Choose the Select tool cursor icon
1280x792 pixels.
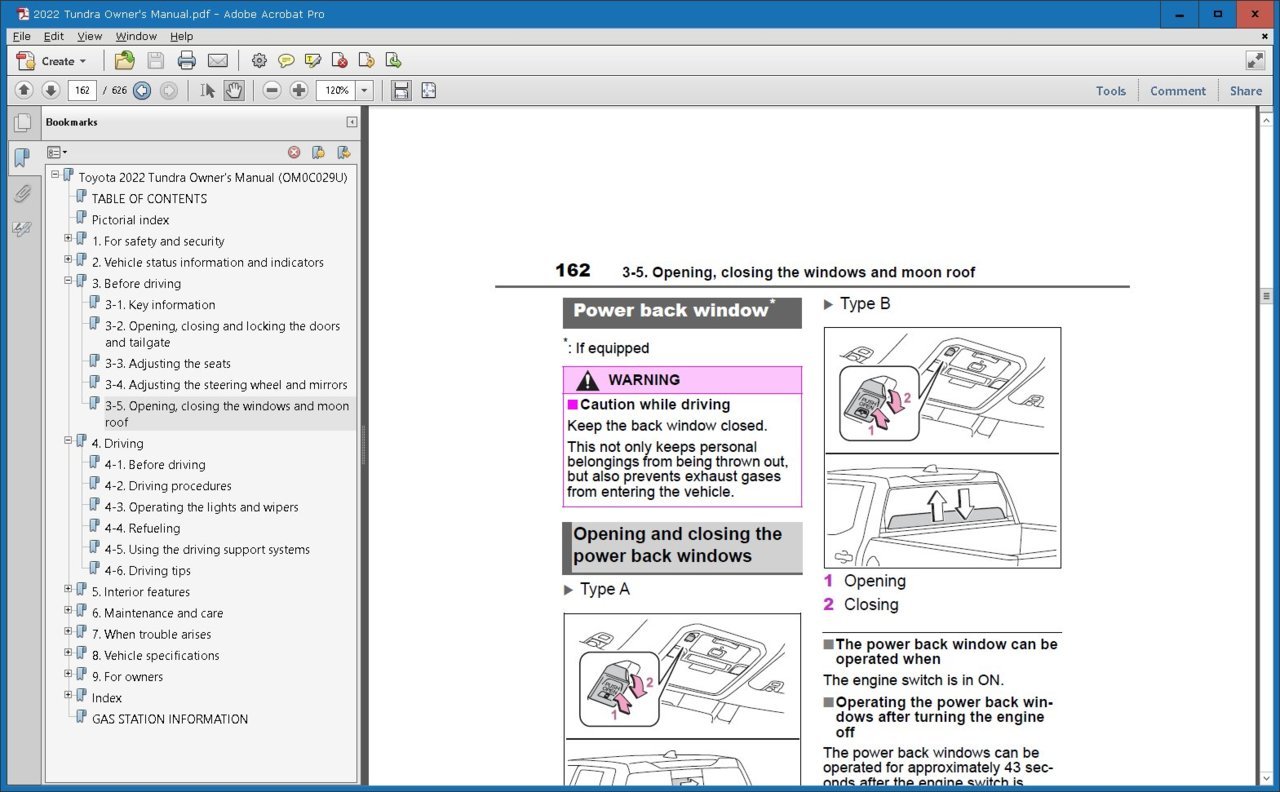[208, 91]
